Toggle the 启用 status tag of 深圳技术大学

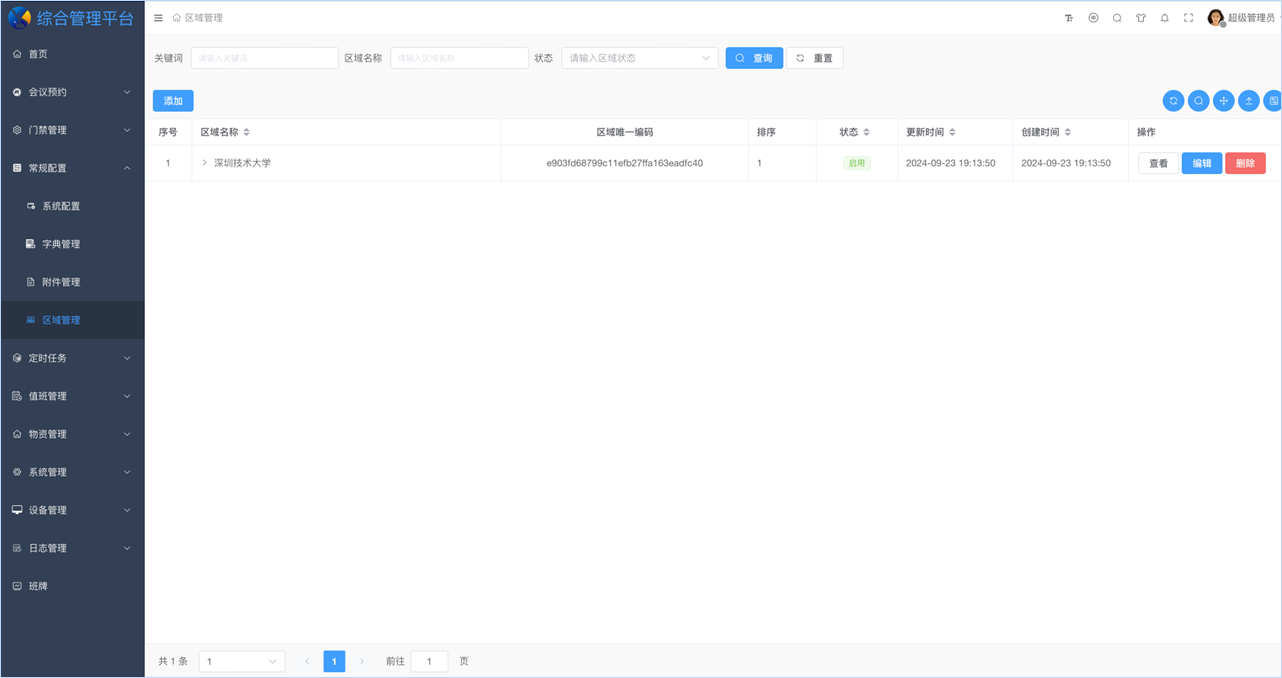pos(856,163)
